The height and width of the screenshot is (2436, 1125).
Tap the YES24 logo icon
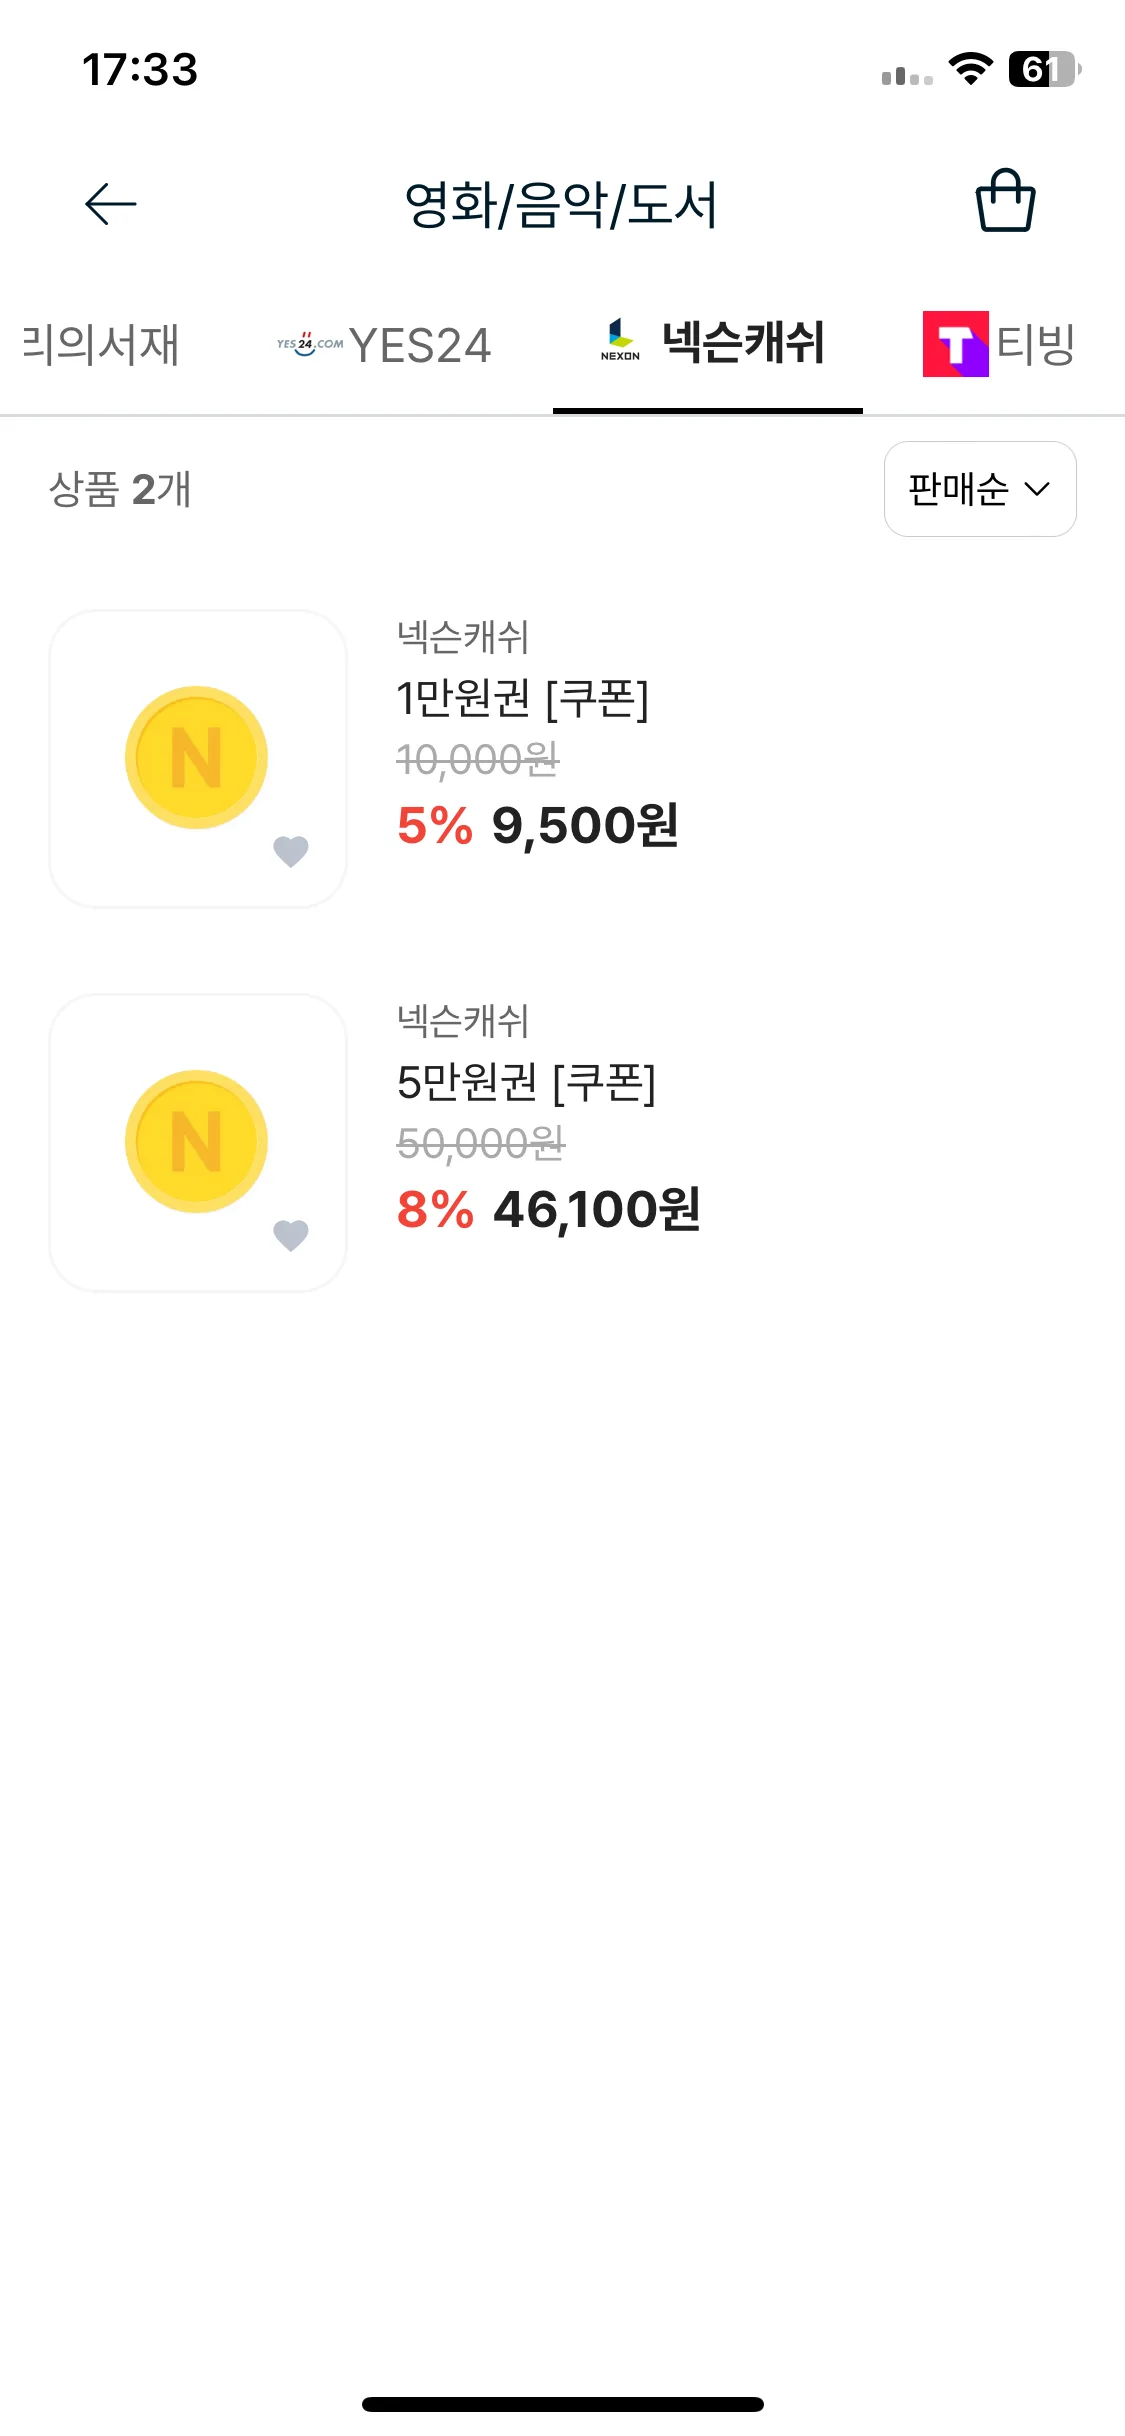pos(310,344)
